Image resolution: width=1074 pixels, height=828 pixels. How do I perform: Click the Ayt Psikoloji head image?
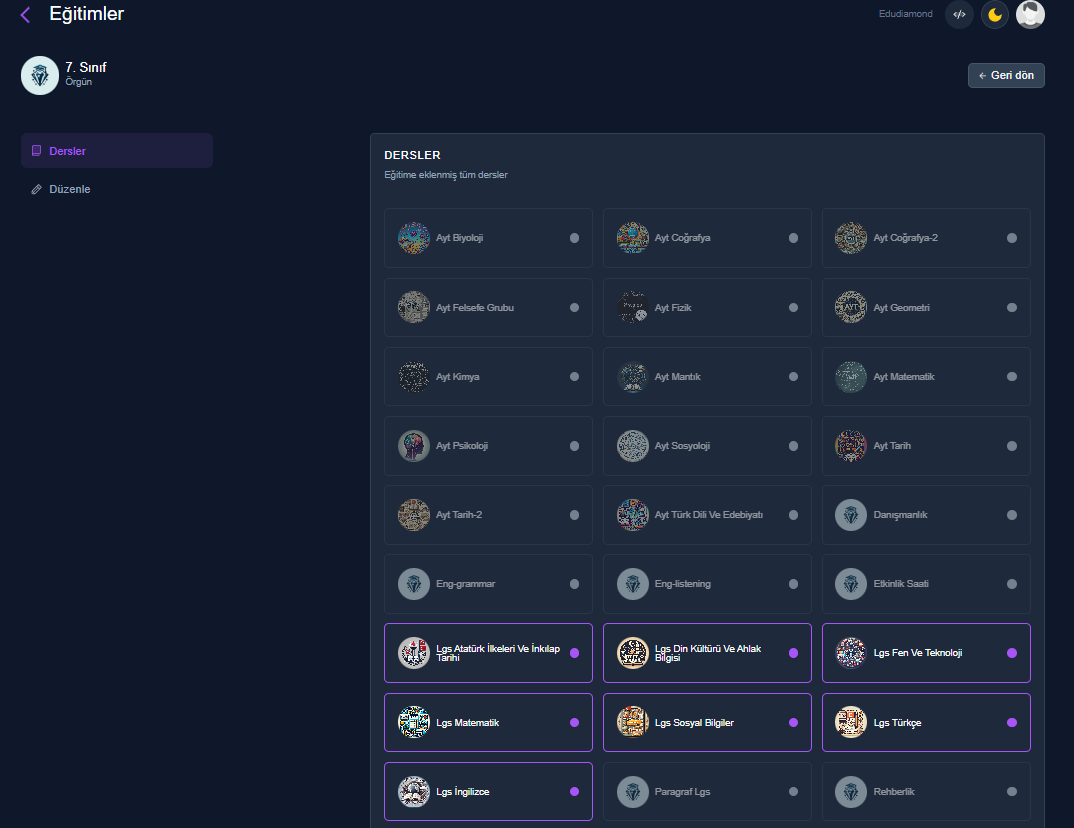click(x=414, y=446)
